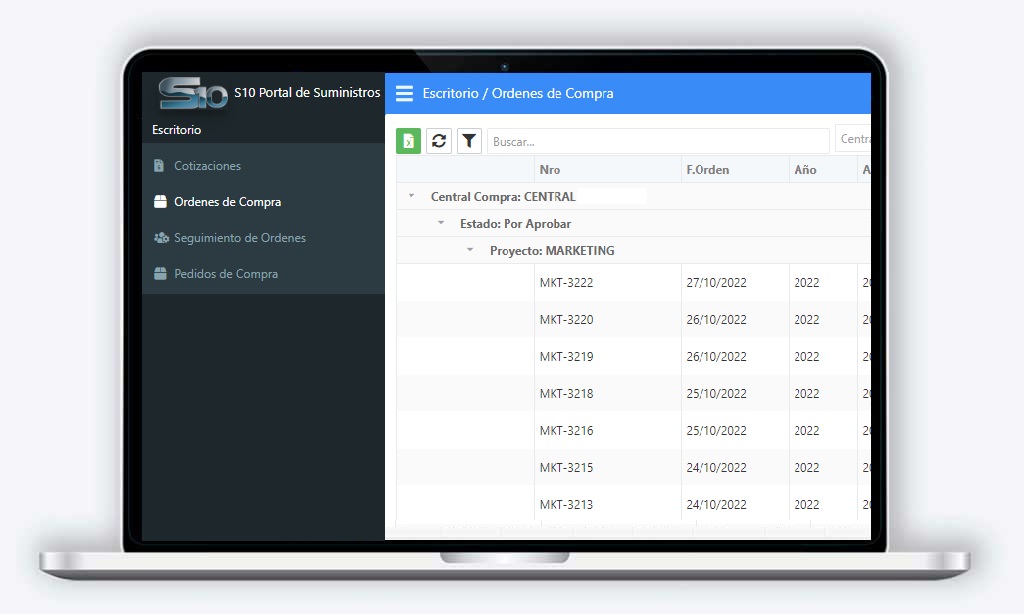Open the Centra dropdown field
The width and height of the screenshot is (1024, 614).
click(853, 139)
